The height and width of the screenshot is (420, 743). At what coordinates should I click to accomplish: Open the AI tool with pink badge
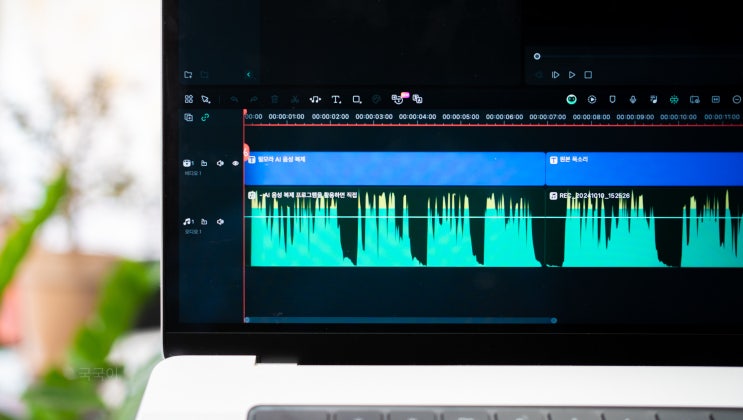point(398,98)
